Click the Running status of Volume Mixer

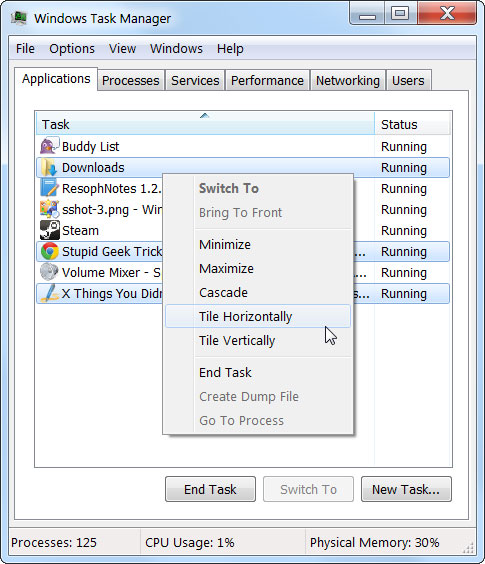[x=404, y=273]
